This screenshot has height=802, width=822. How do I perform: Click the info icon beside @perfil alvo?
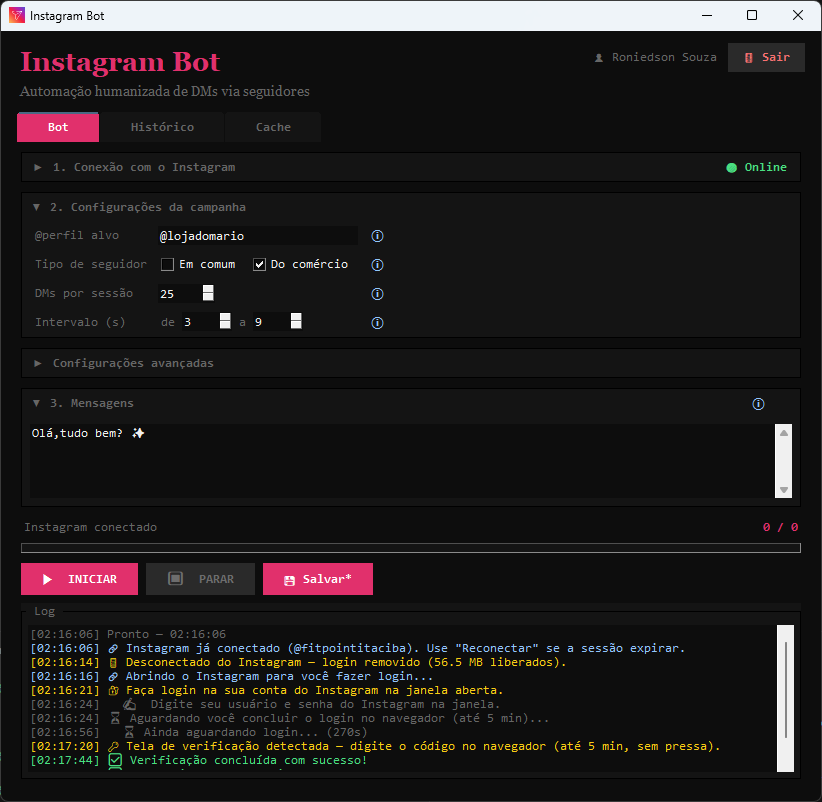(x=377, y=236)
